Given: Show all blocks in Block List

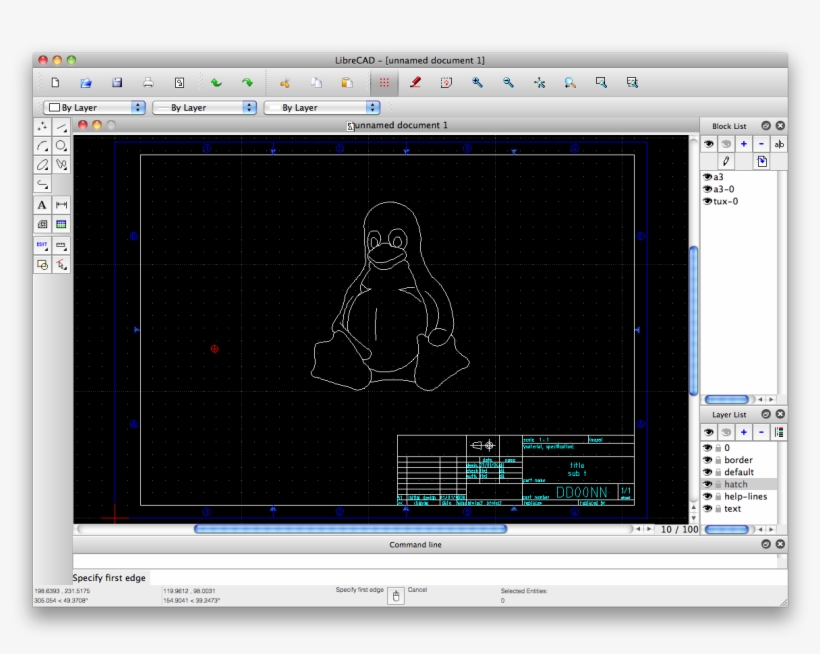Looking at the screenshot, I should tap(709, 144).
